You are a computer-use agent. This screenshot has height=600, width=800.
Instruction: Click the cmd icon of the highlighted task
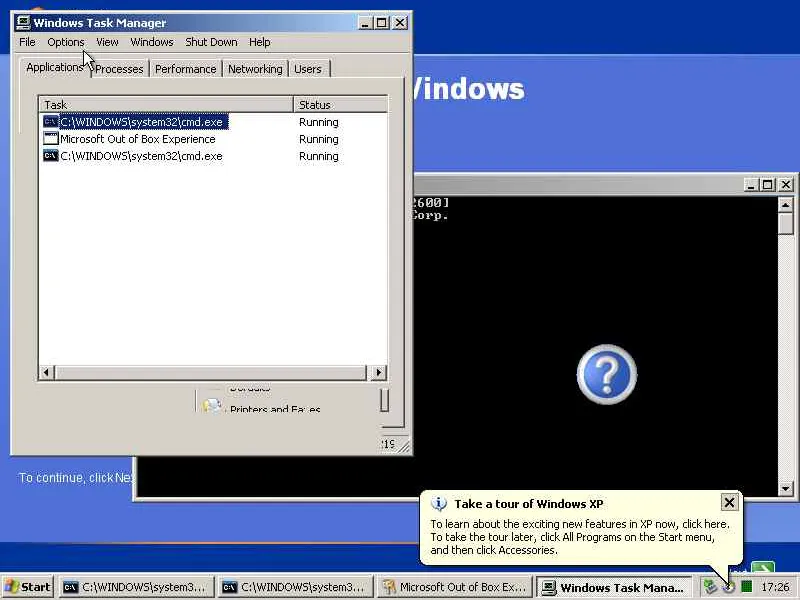coord(51,121)
